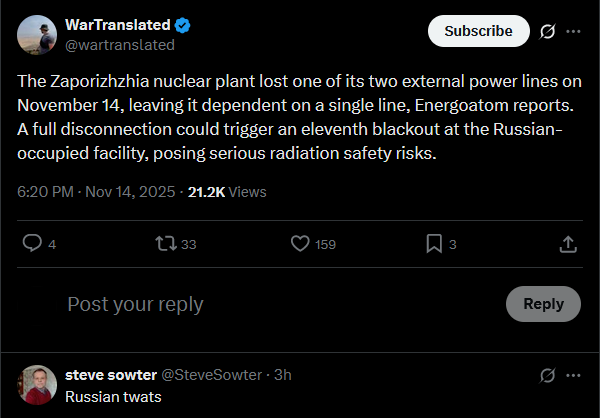Bookmark this post
Screen dimensions: 600x418
pyautogui.click(x=434, y=243)
